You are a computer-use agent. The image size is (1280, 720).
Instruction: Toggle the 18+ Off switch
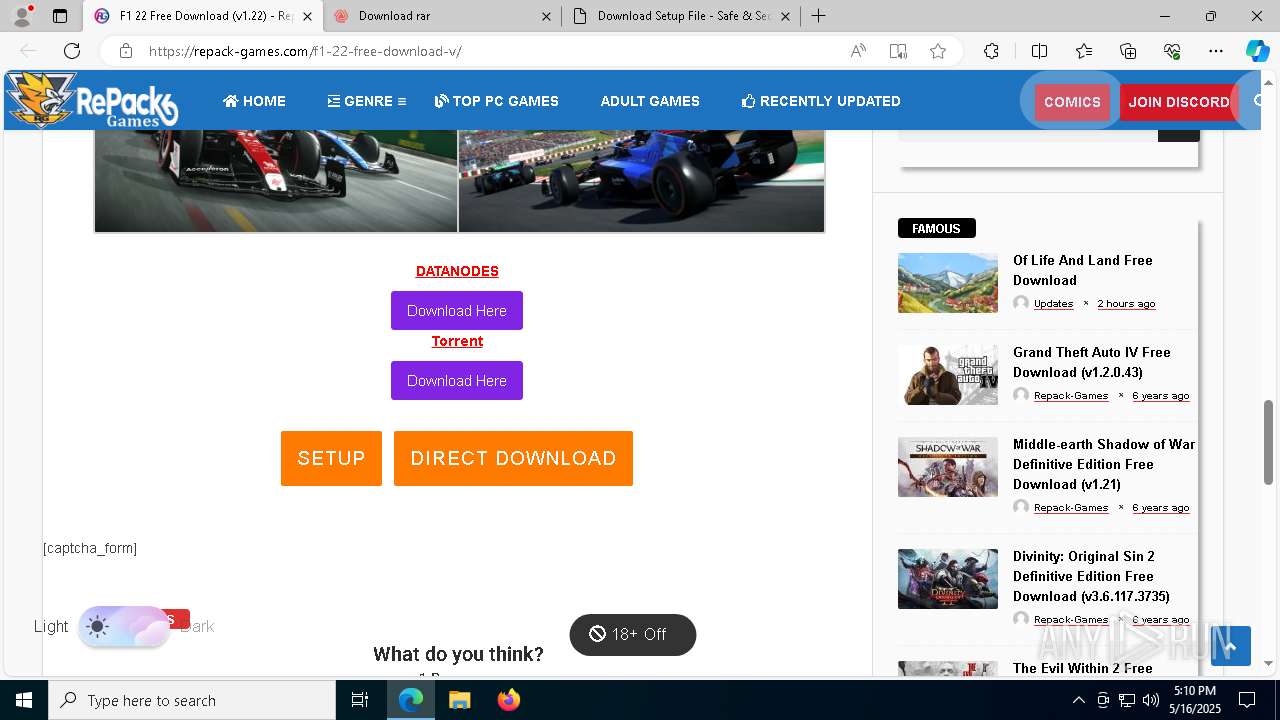632,634
